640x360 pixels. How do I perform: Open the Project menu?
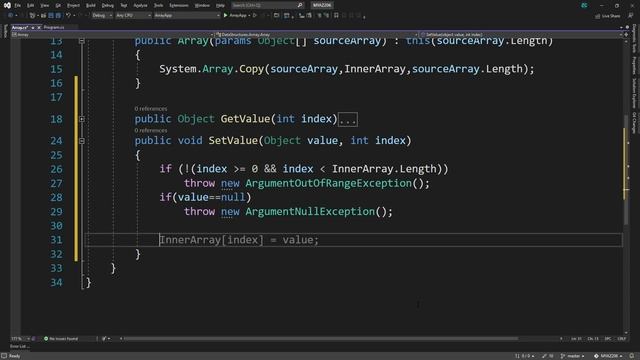point(73,5)
